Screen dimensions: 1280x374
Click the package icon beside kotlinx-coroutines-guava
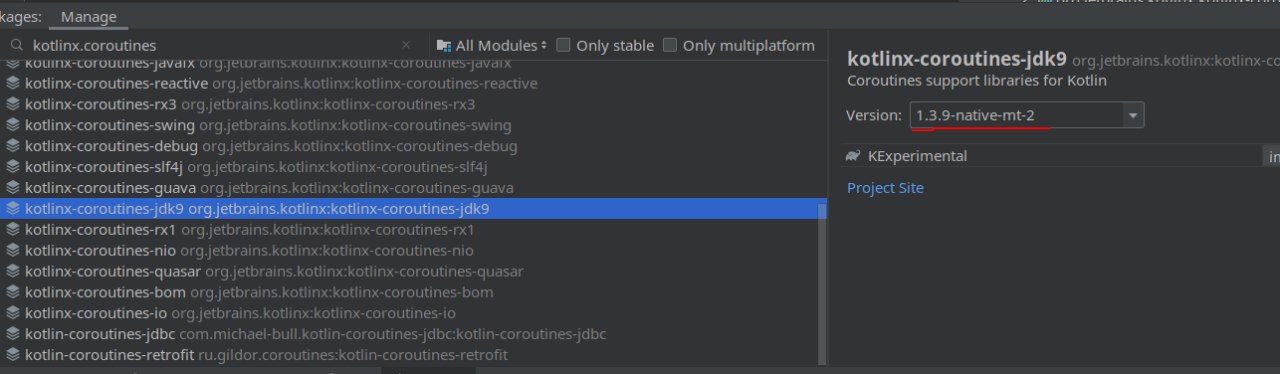coord(12,188)
